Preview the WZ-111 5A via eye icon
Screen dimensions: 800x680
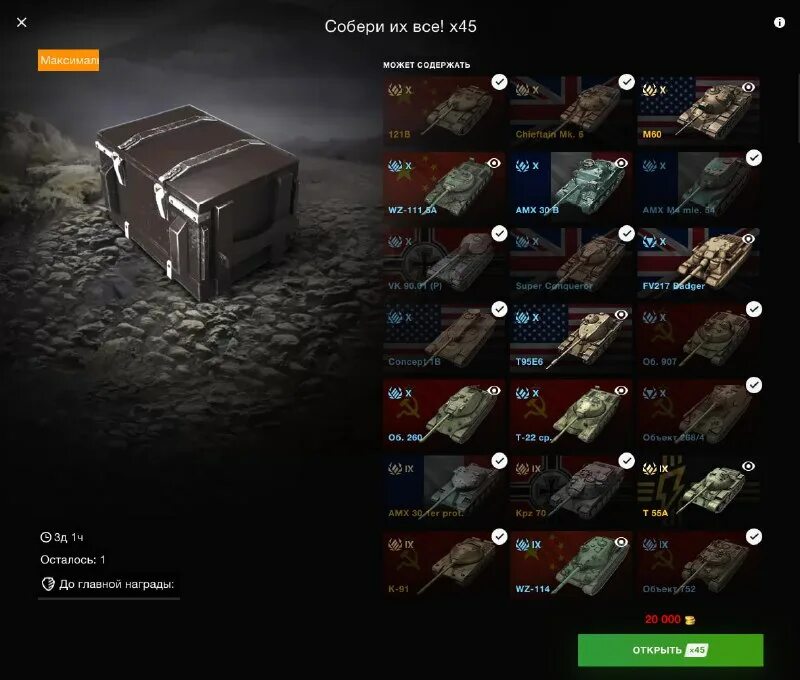coord(493,163)
